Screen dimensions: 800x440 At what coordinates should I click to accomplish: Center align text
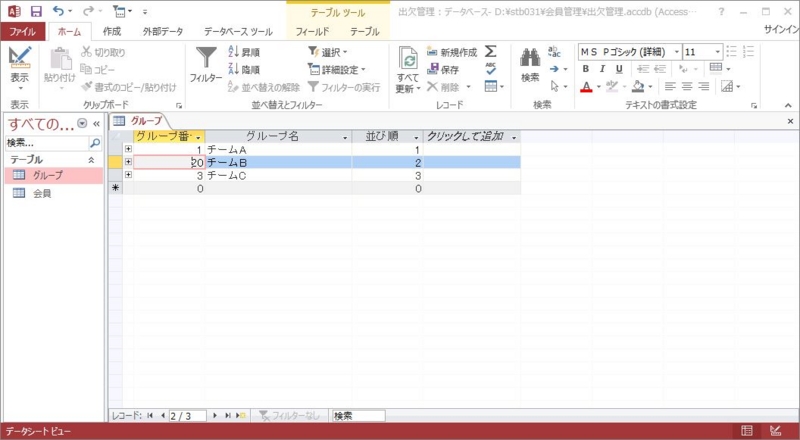tap(687, 87)
